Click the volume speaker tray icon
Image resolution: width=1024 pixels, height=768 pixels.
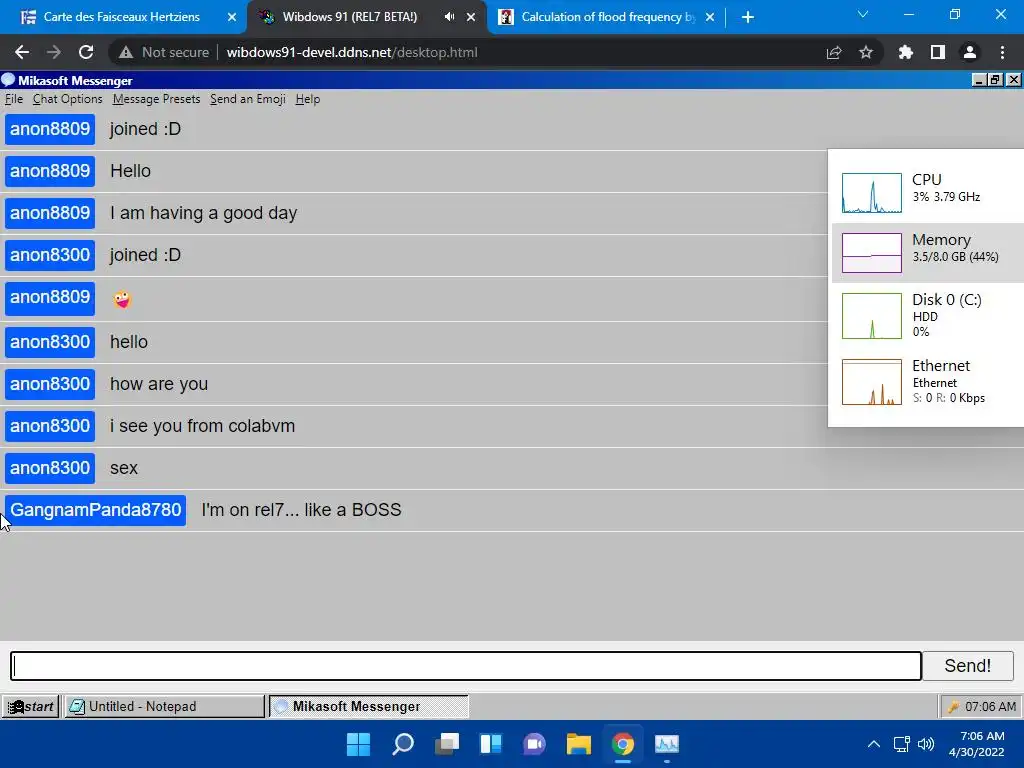point(925,744)
